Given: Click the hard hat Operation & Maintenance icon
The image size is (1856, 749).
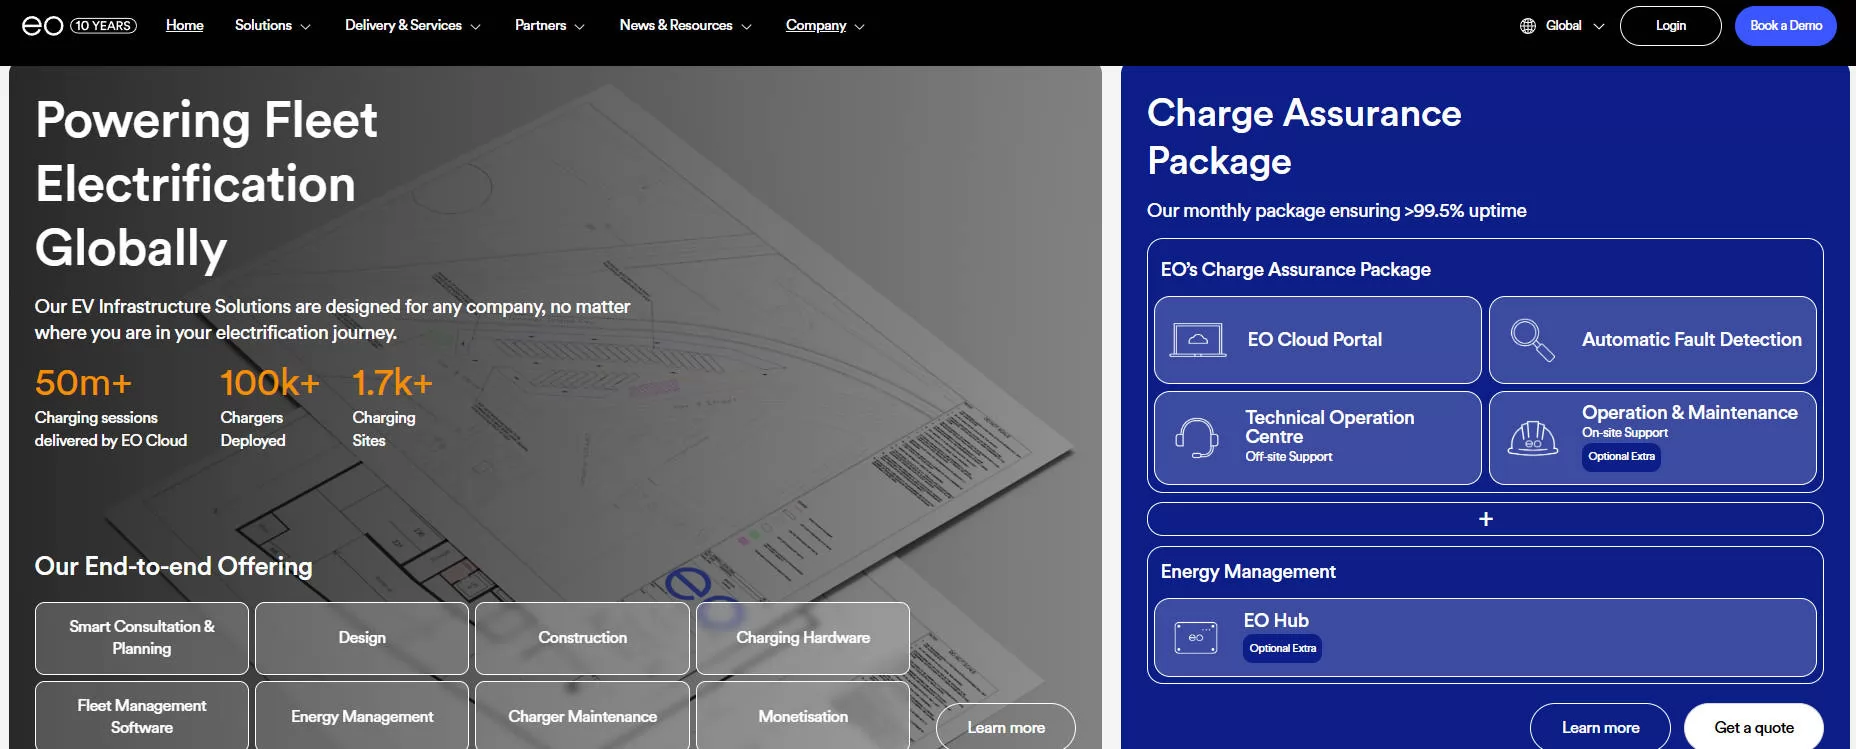Looking at the screenshot, I should (1532, 438).
